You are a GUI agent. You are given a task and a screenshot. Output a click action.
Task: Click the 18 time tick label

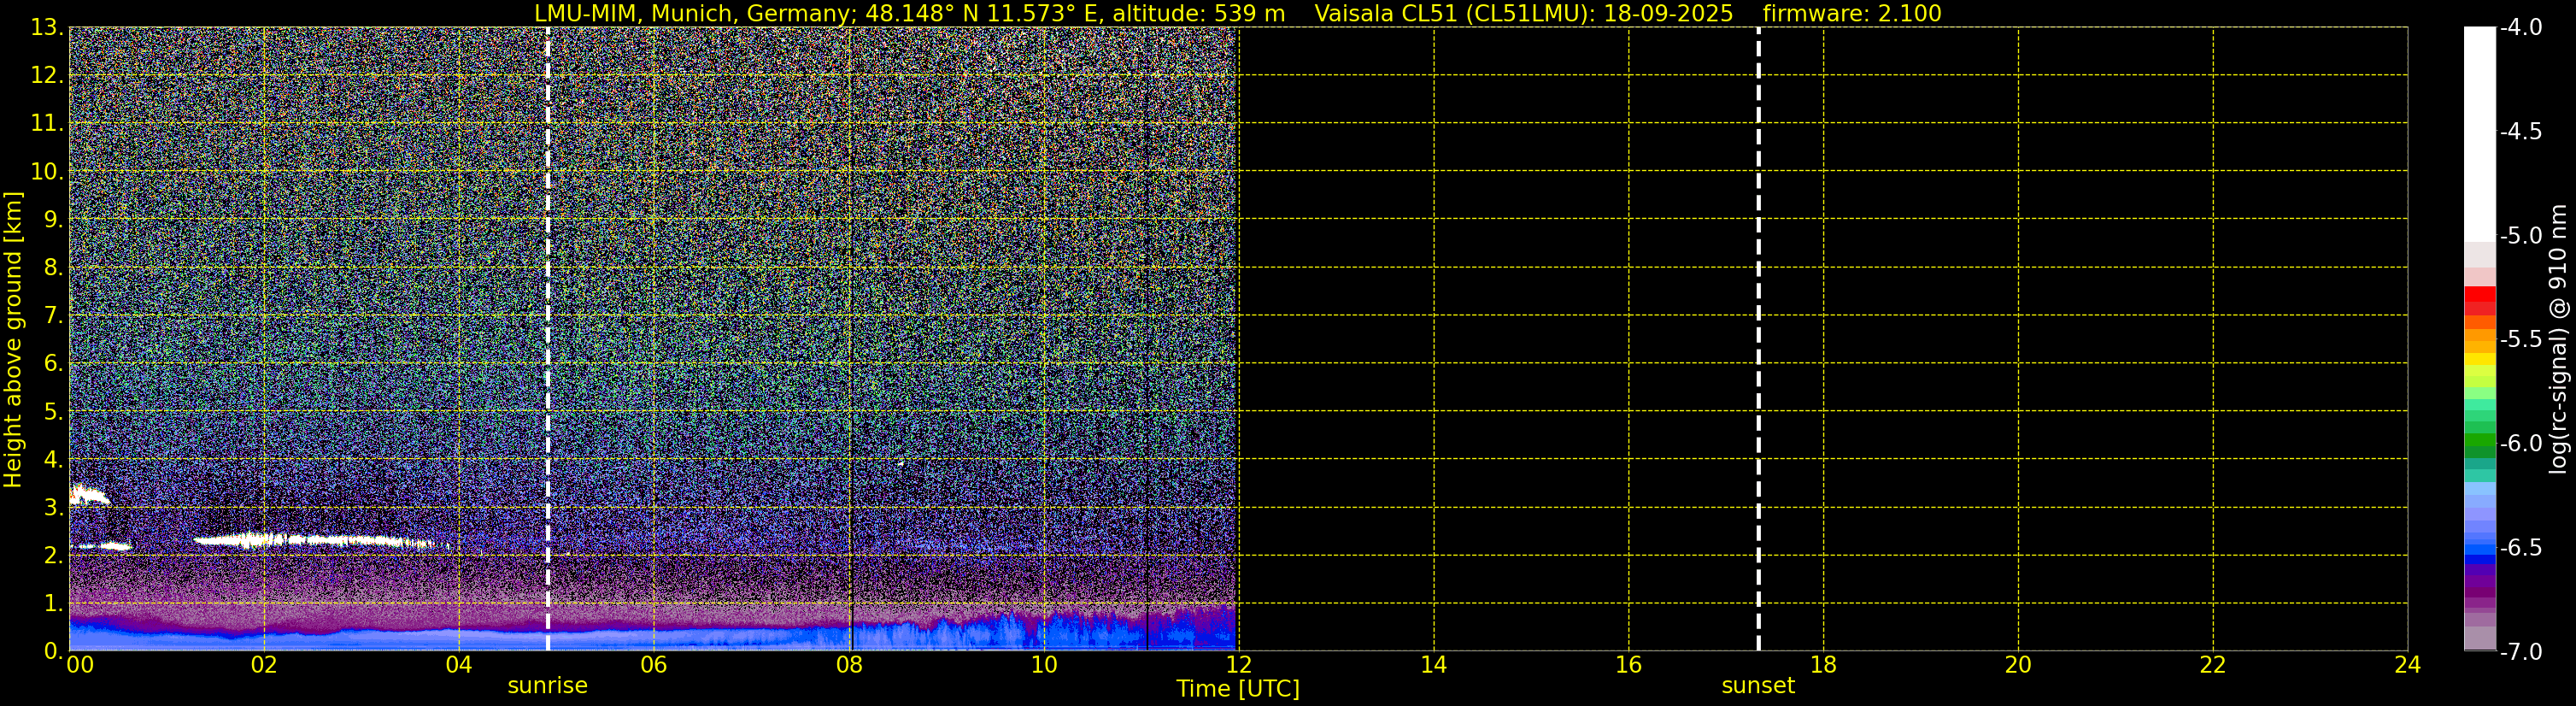tap(1823, 665)
